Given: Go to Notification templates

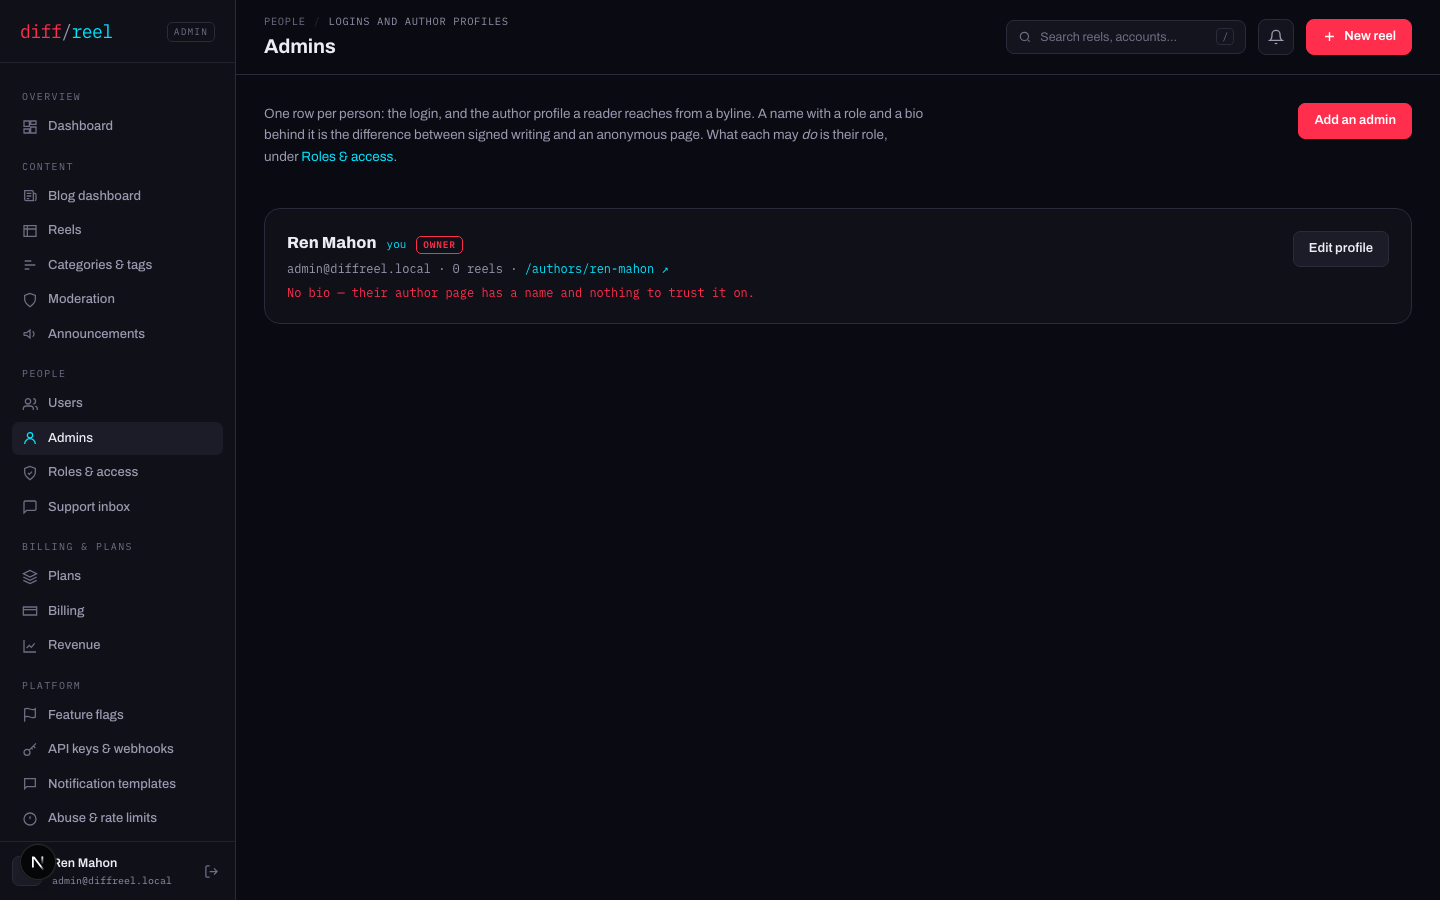Looking at the screenshot, I should (117, 784).
